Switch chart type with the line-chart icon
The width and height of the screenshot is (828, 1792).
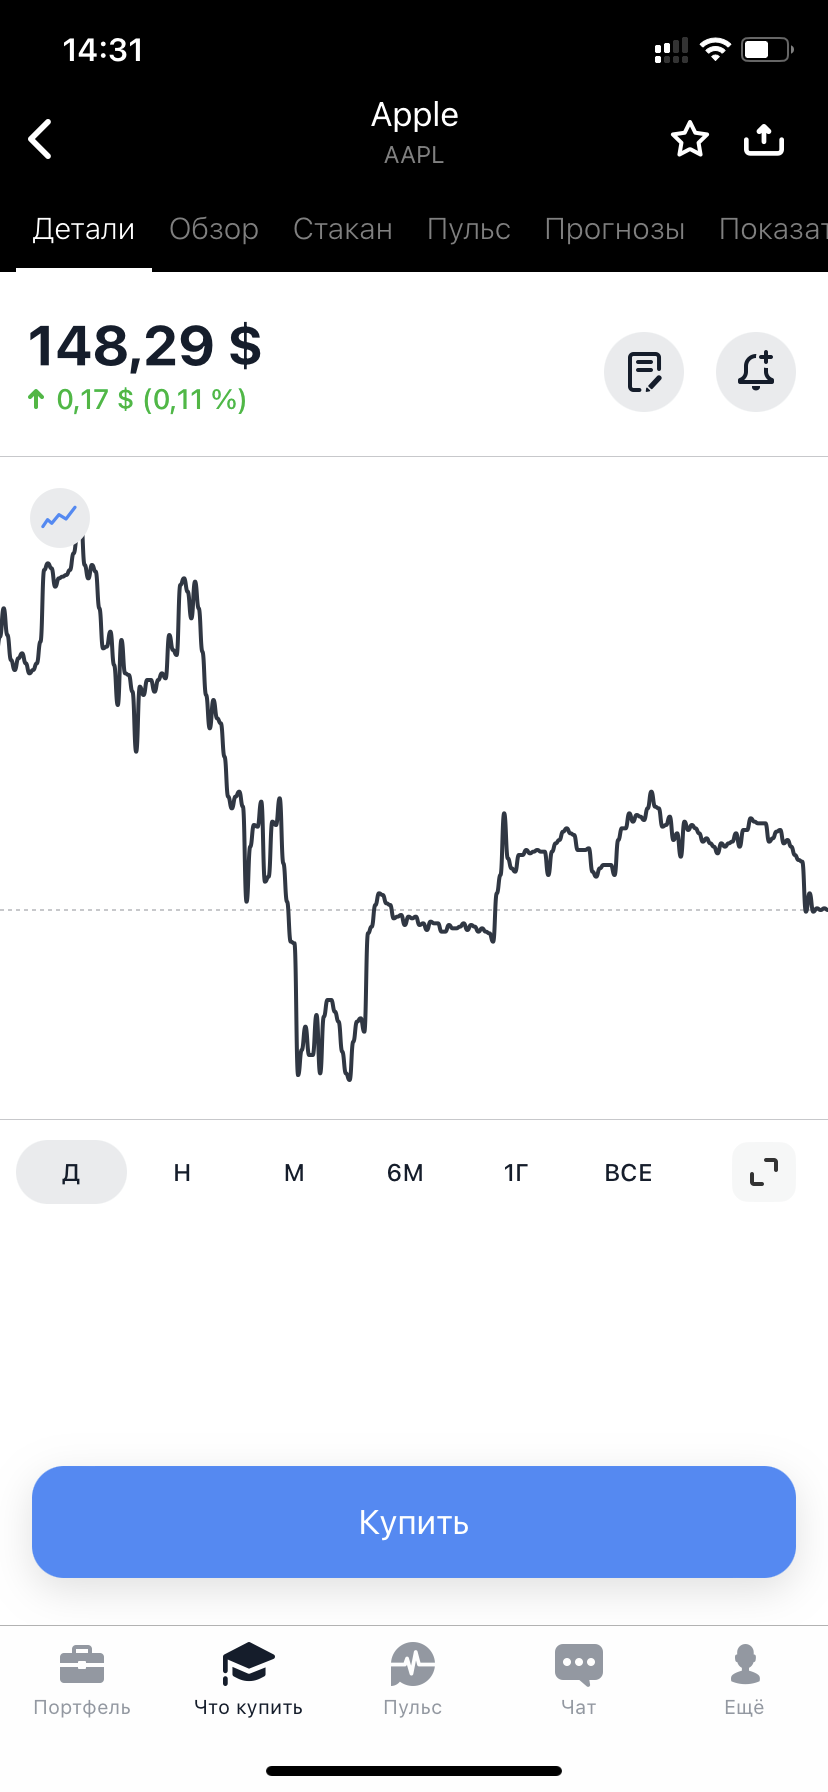point(60,518)
